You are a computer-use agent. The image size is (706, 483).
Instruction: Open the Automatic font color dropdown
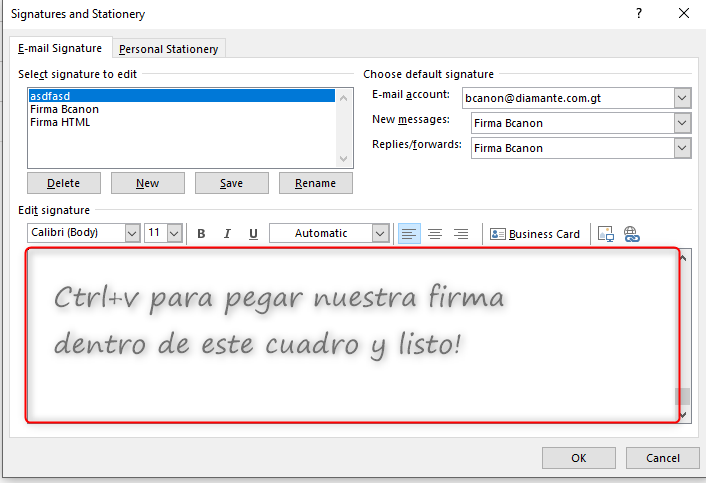pyautogui.click(x=380, y=233)
